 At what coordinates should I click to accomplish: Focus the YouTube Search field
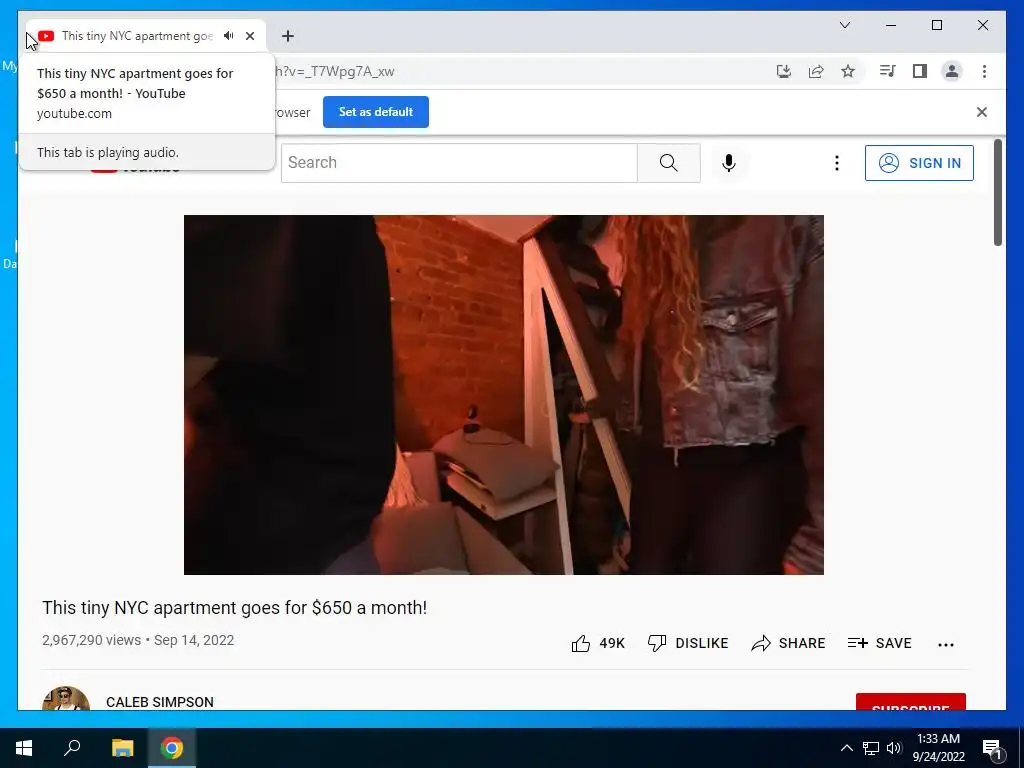tap(459, 163)
